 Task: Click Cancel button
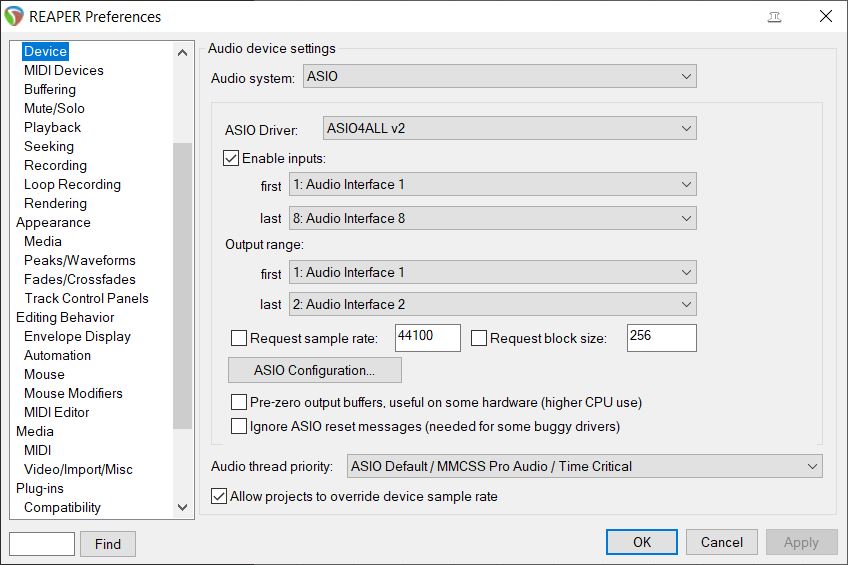tap(722, 542)
